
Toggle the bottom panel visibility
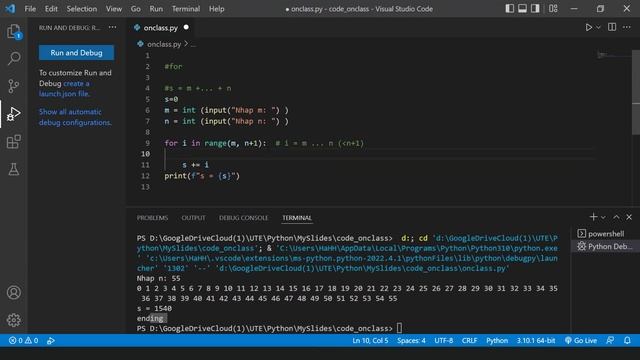pos(522,9)
